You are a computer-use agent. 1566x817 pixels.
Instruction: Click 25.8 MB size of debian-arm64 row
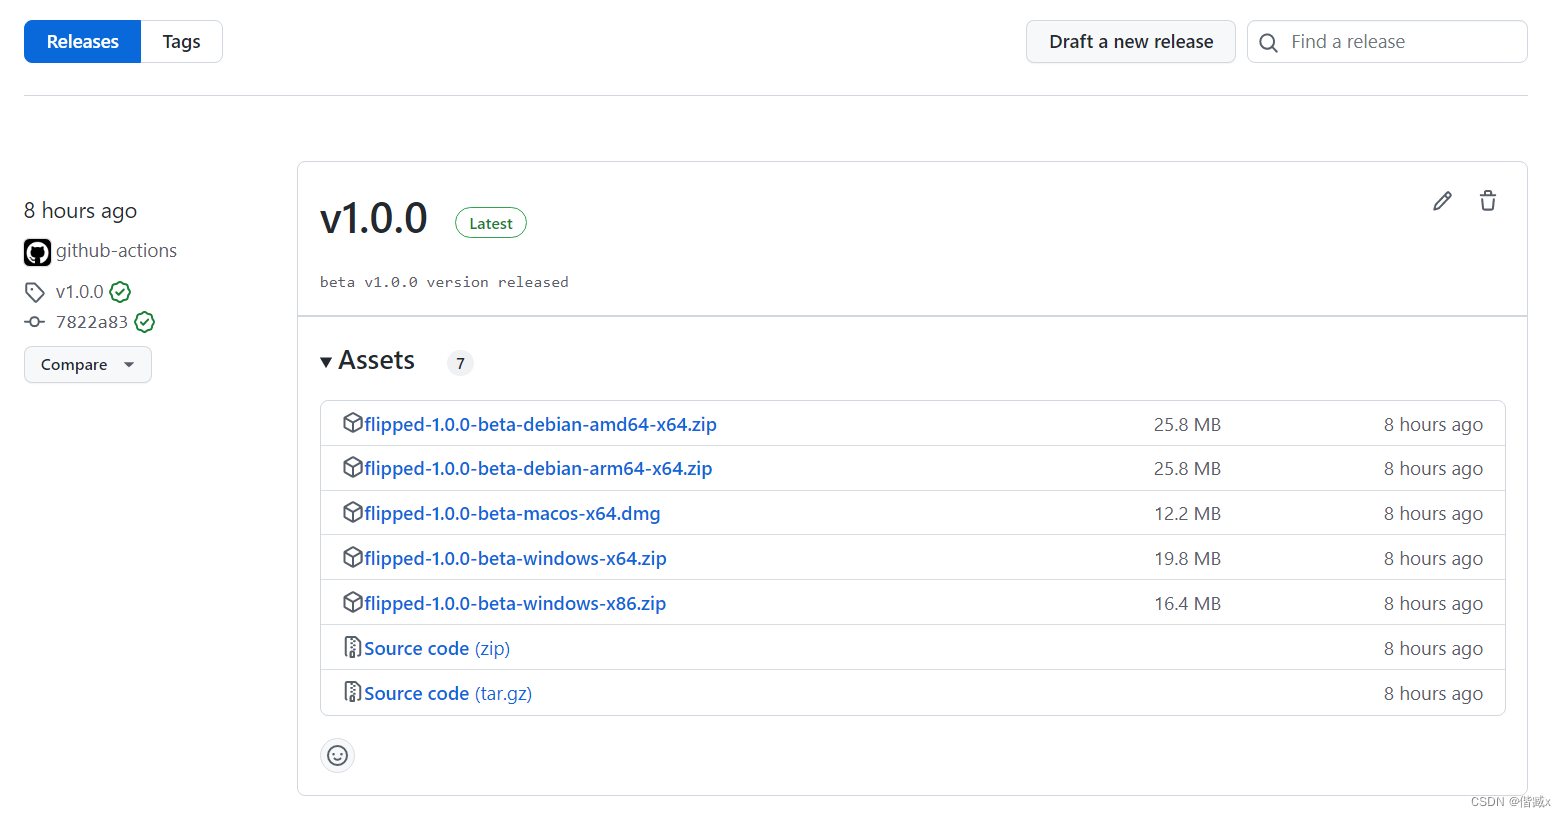click(x=1187, y=469)
